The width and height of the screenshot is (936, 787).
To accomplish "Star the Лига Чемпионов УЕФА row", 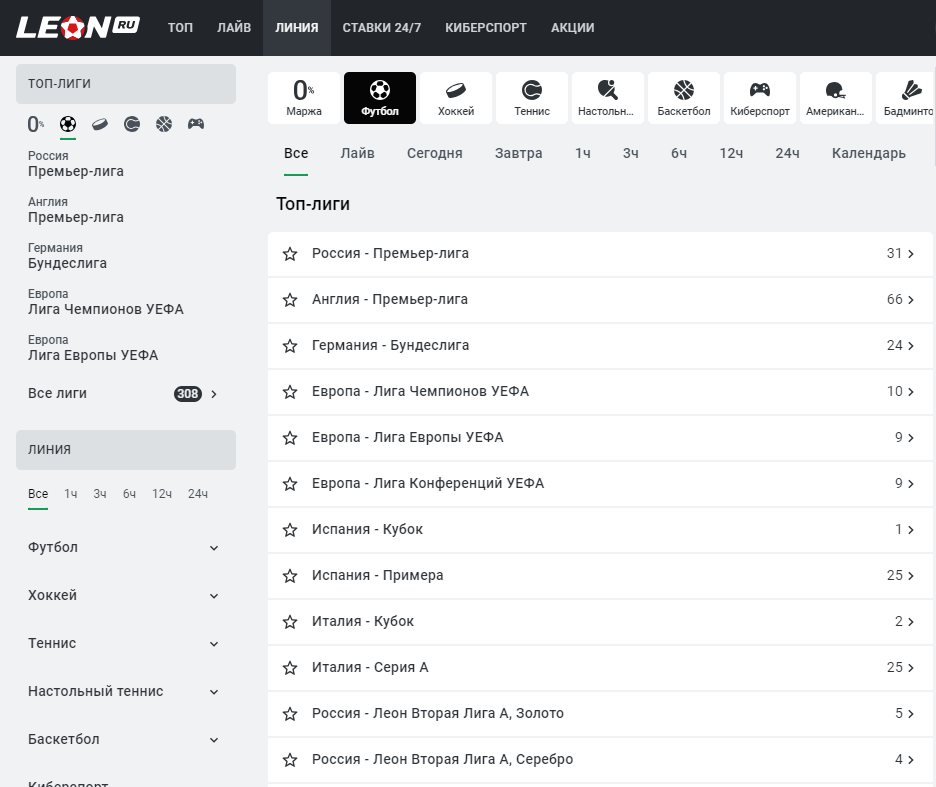I will point(290,392).
